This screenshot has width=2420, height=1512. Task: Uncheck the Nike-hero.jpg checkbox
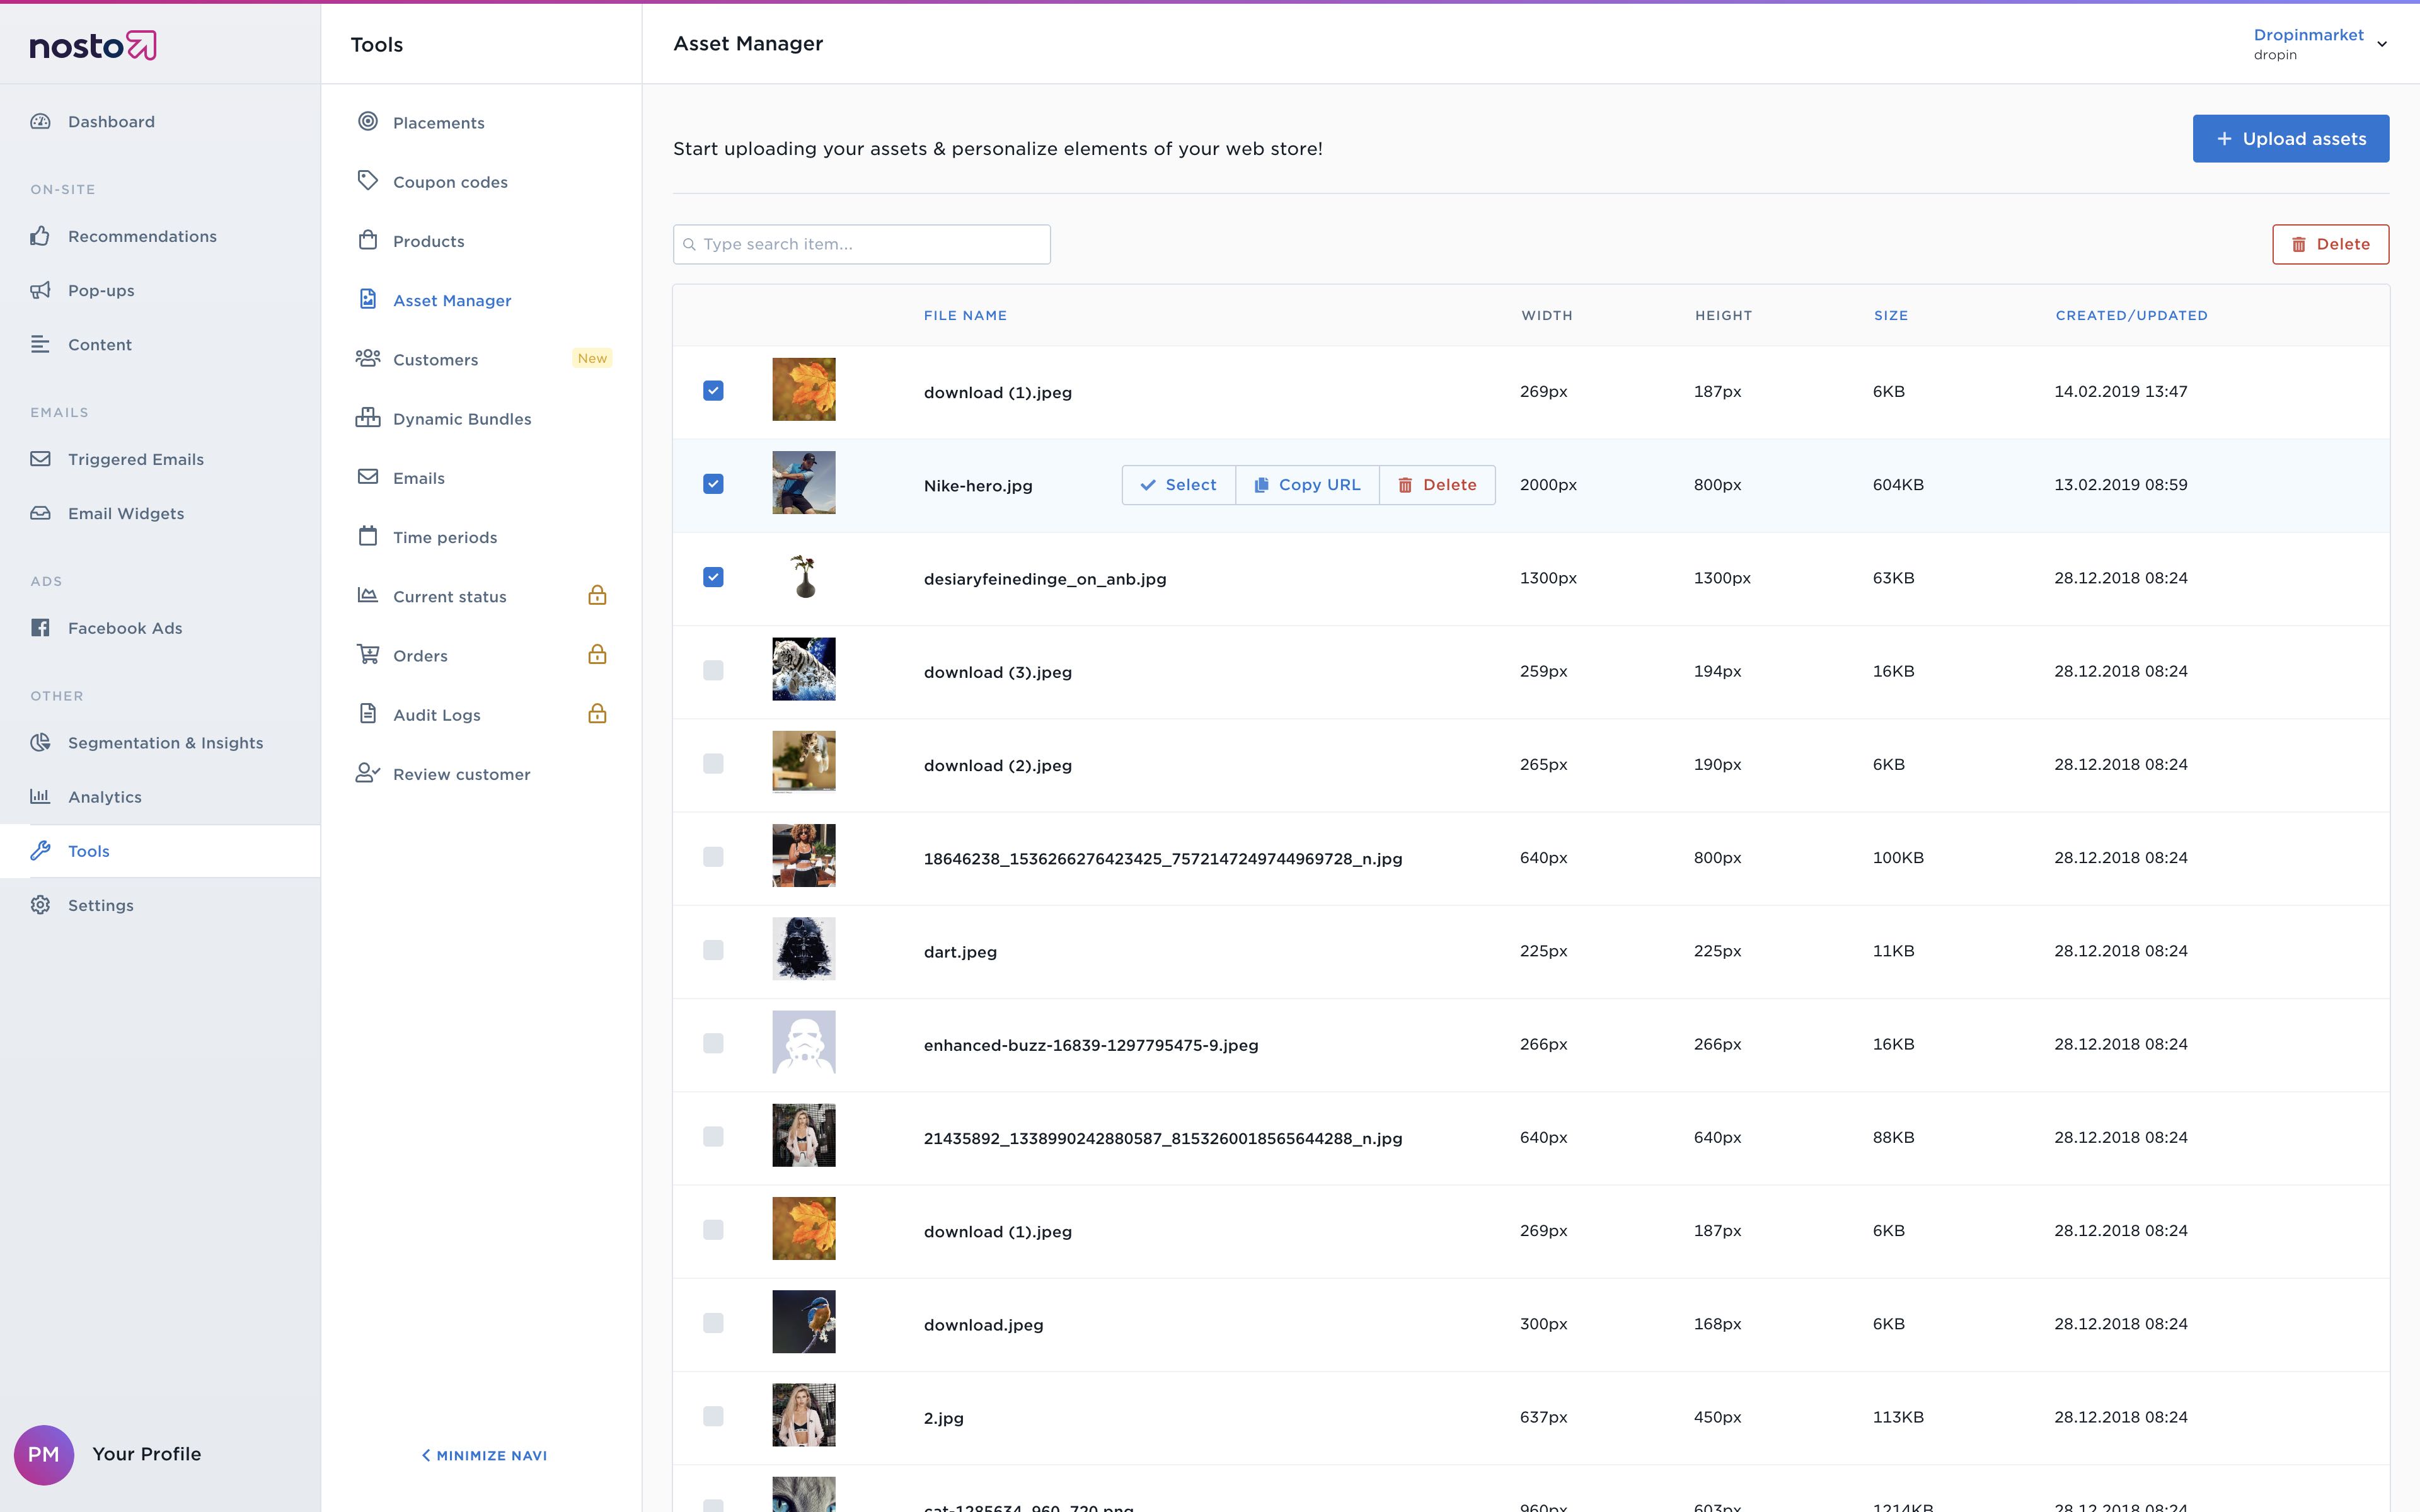click(x=713, y=484)
